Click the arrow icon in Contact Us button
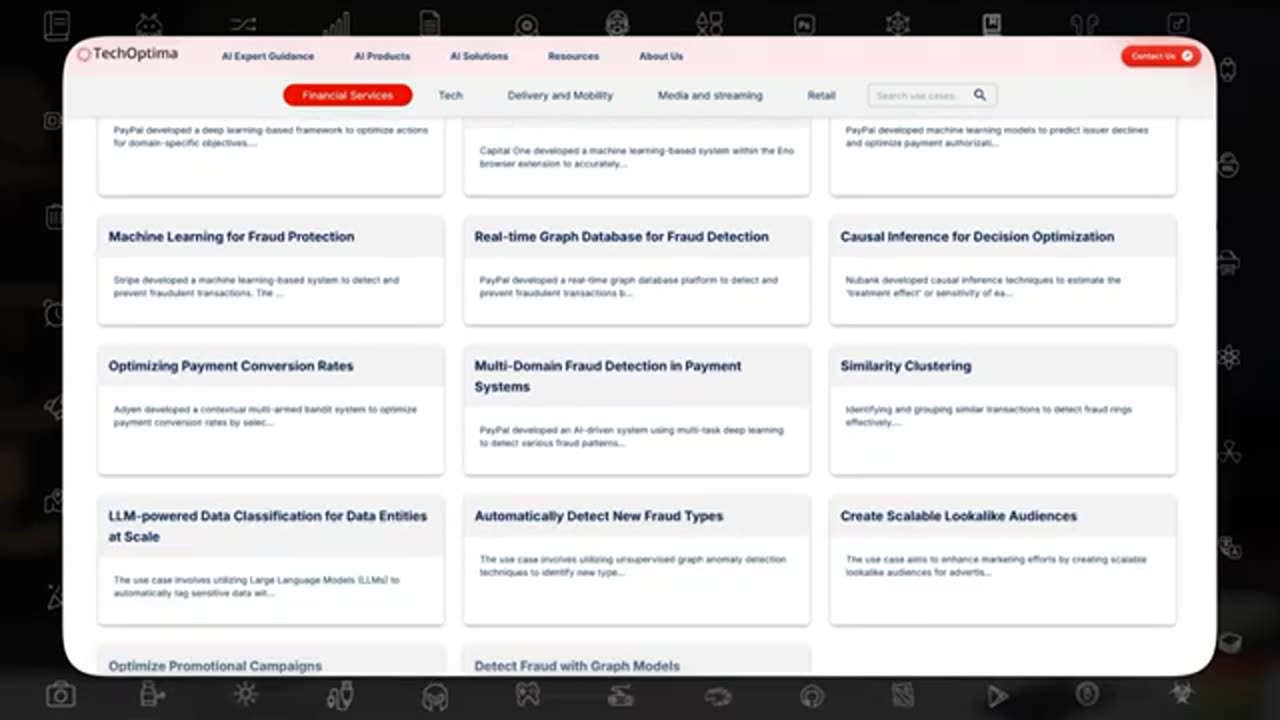1280x720 pixels. 1187,56
